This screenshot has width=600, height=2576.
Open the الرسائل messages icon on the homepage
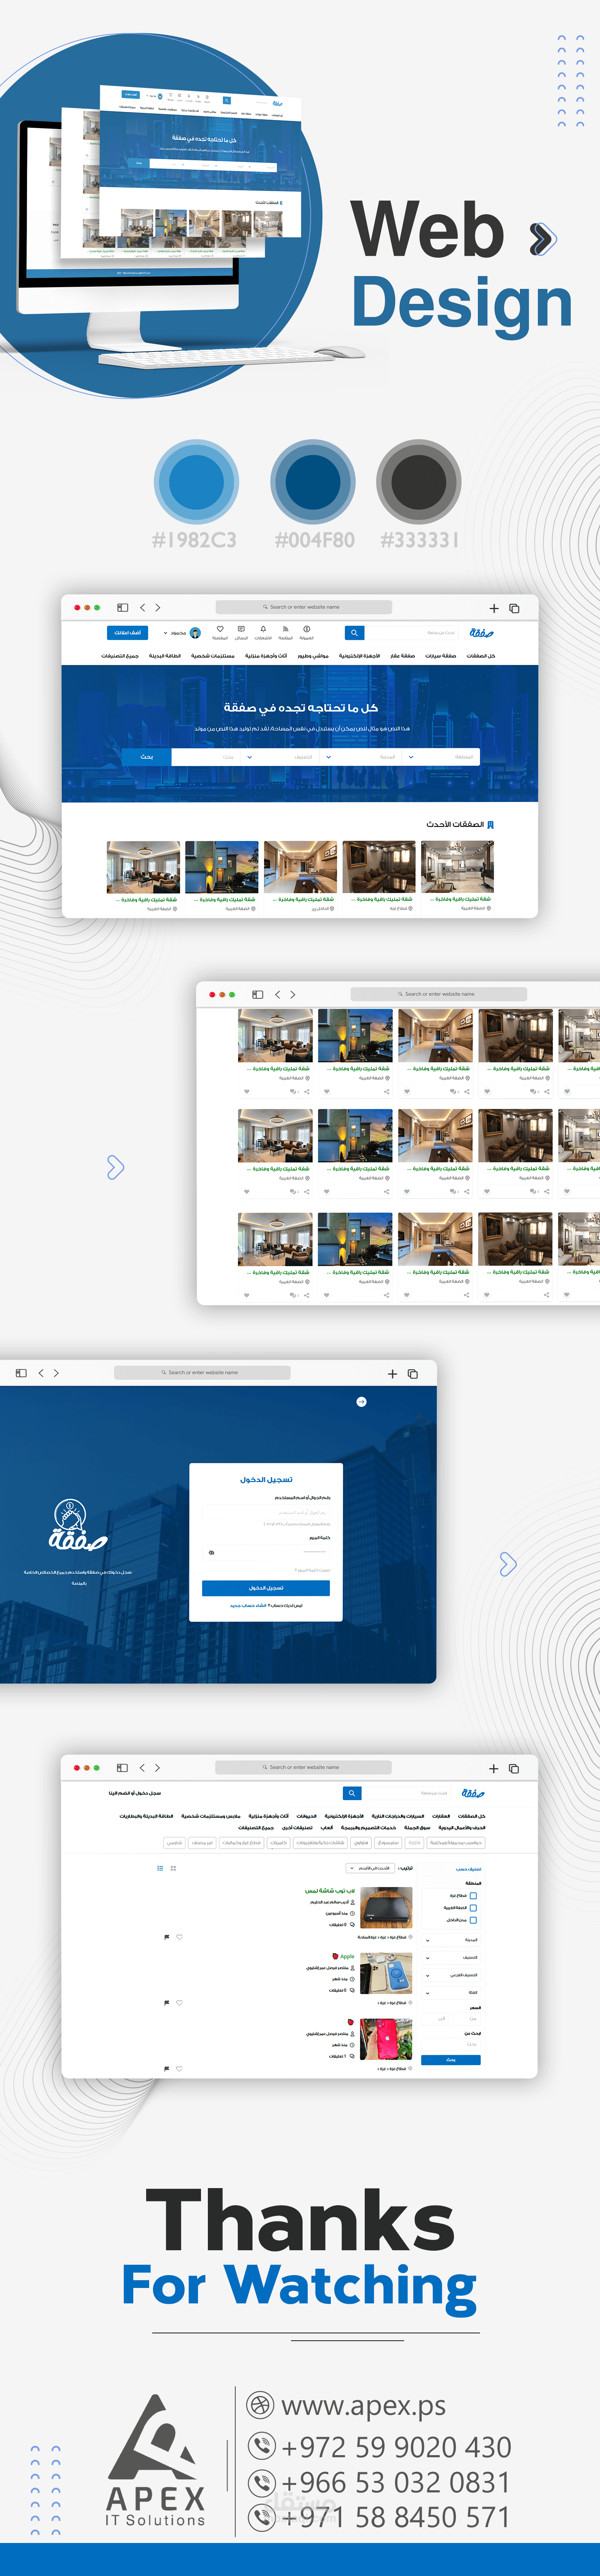pos(241,630)
